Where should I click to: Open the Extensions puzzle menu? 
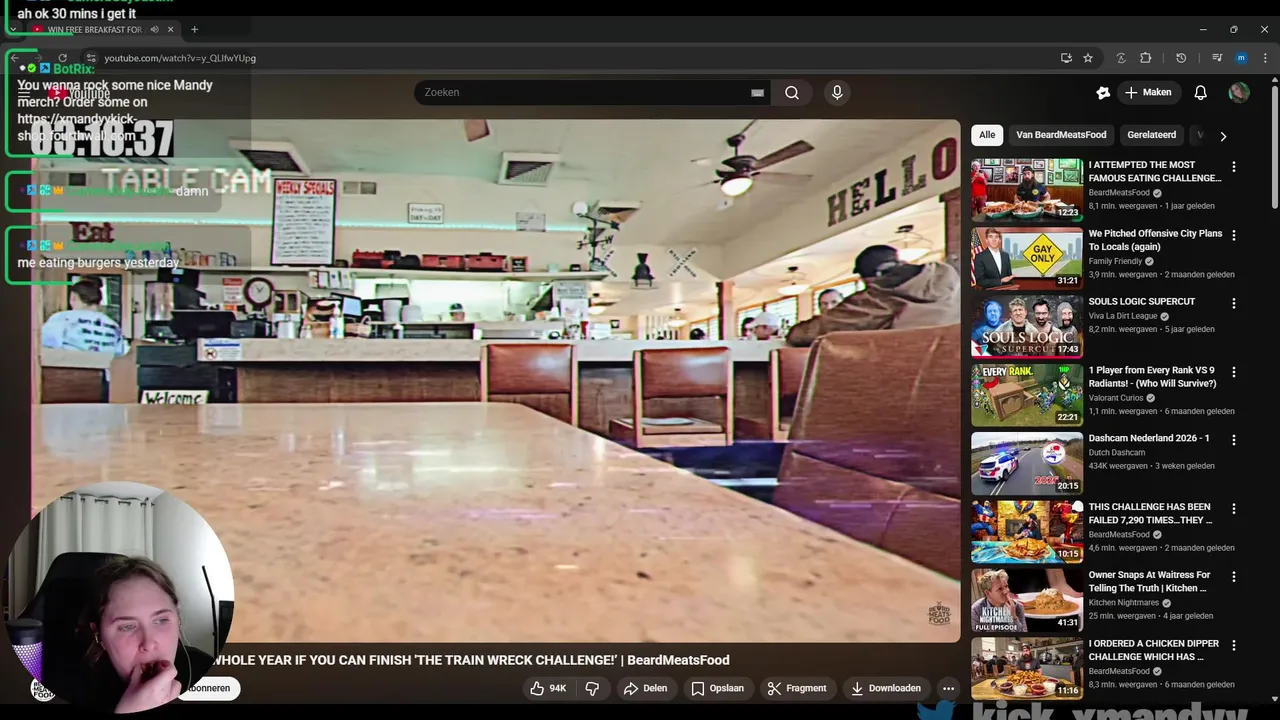[1146, 58]
